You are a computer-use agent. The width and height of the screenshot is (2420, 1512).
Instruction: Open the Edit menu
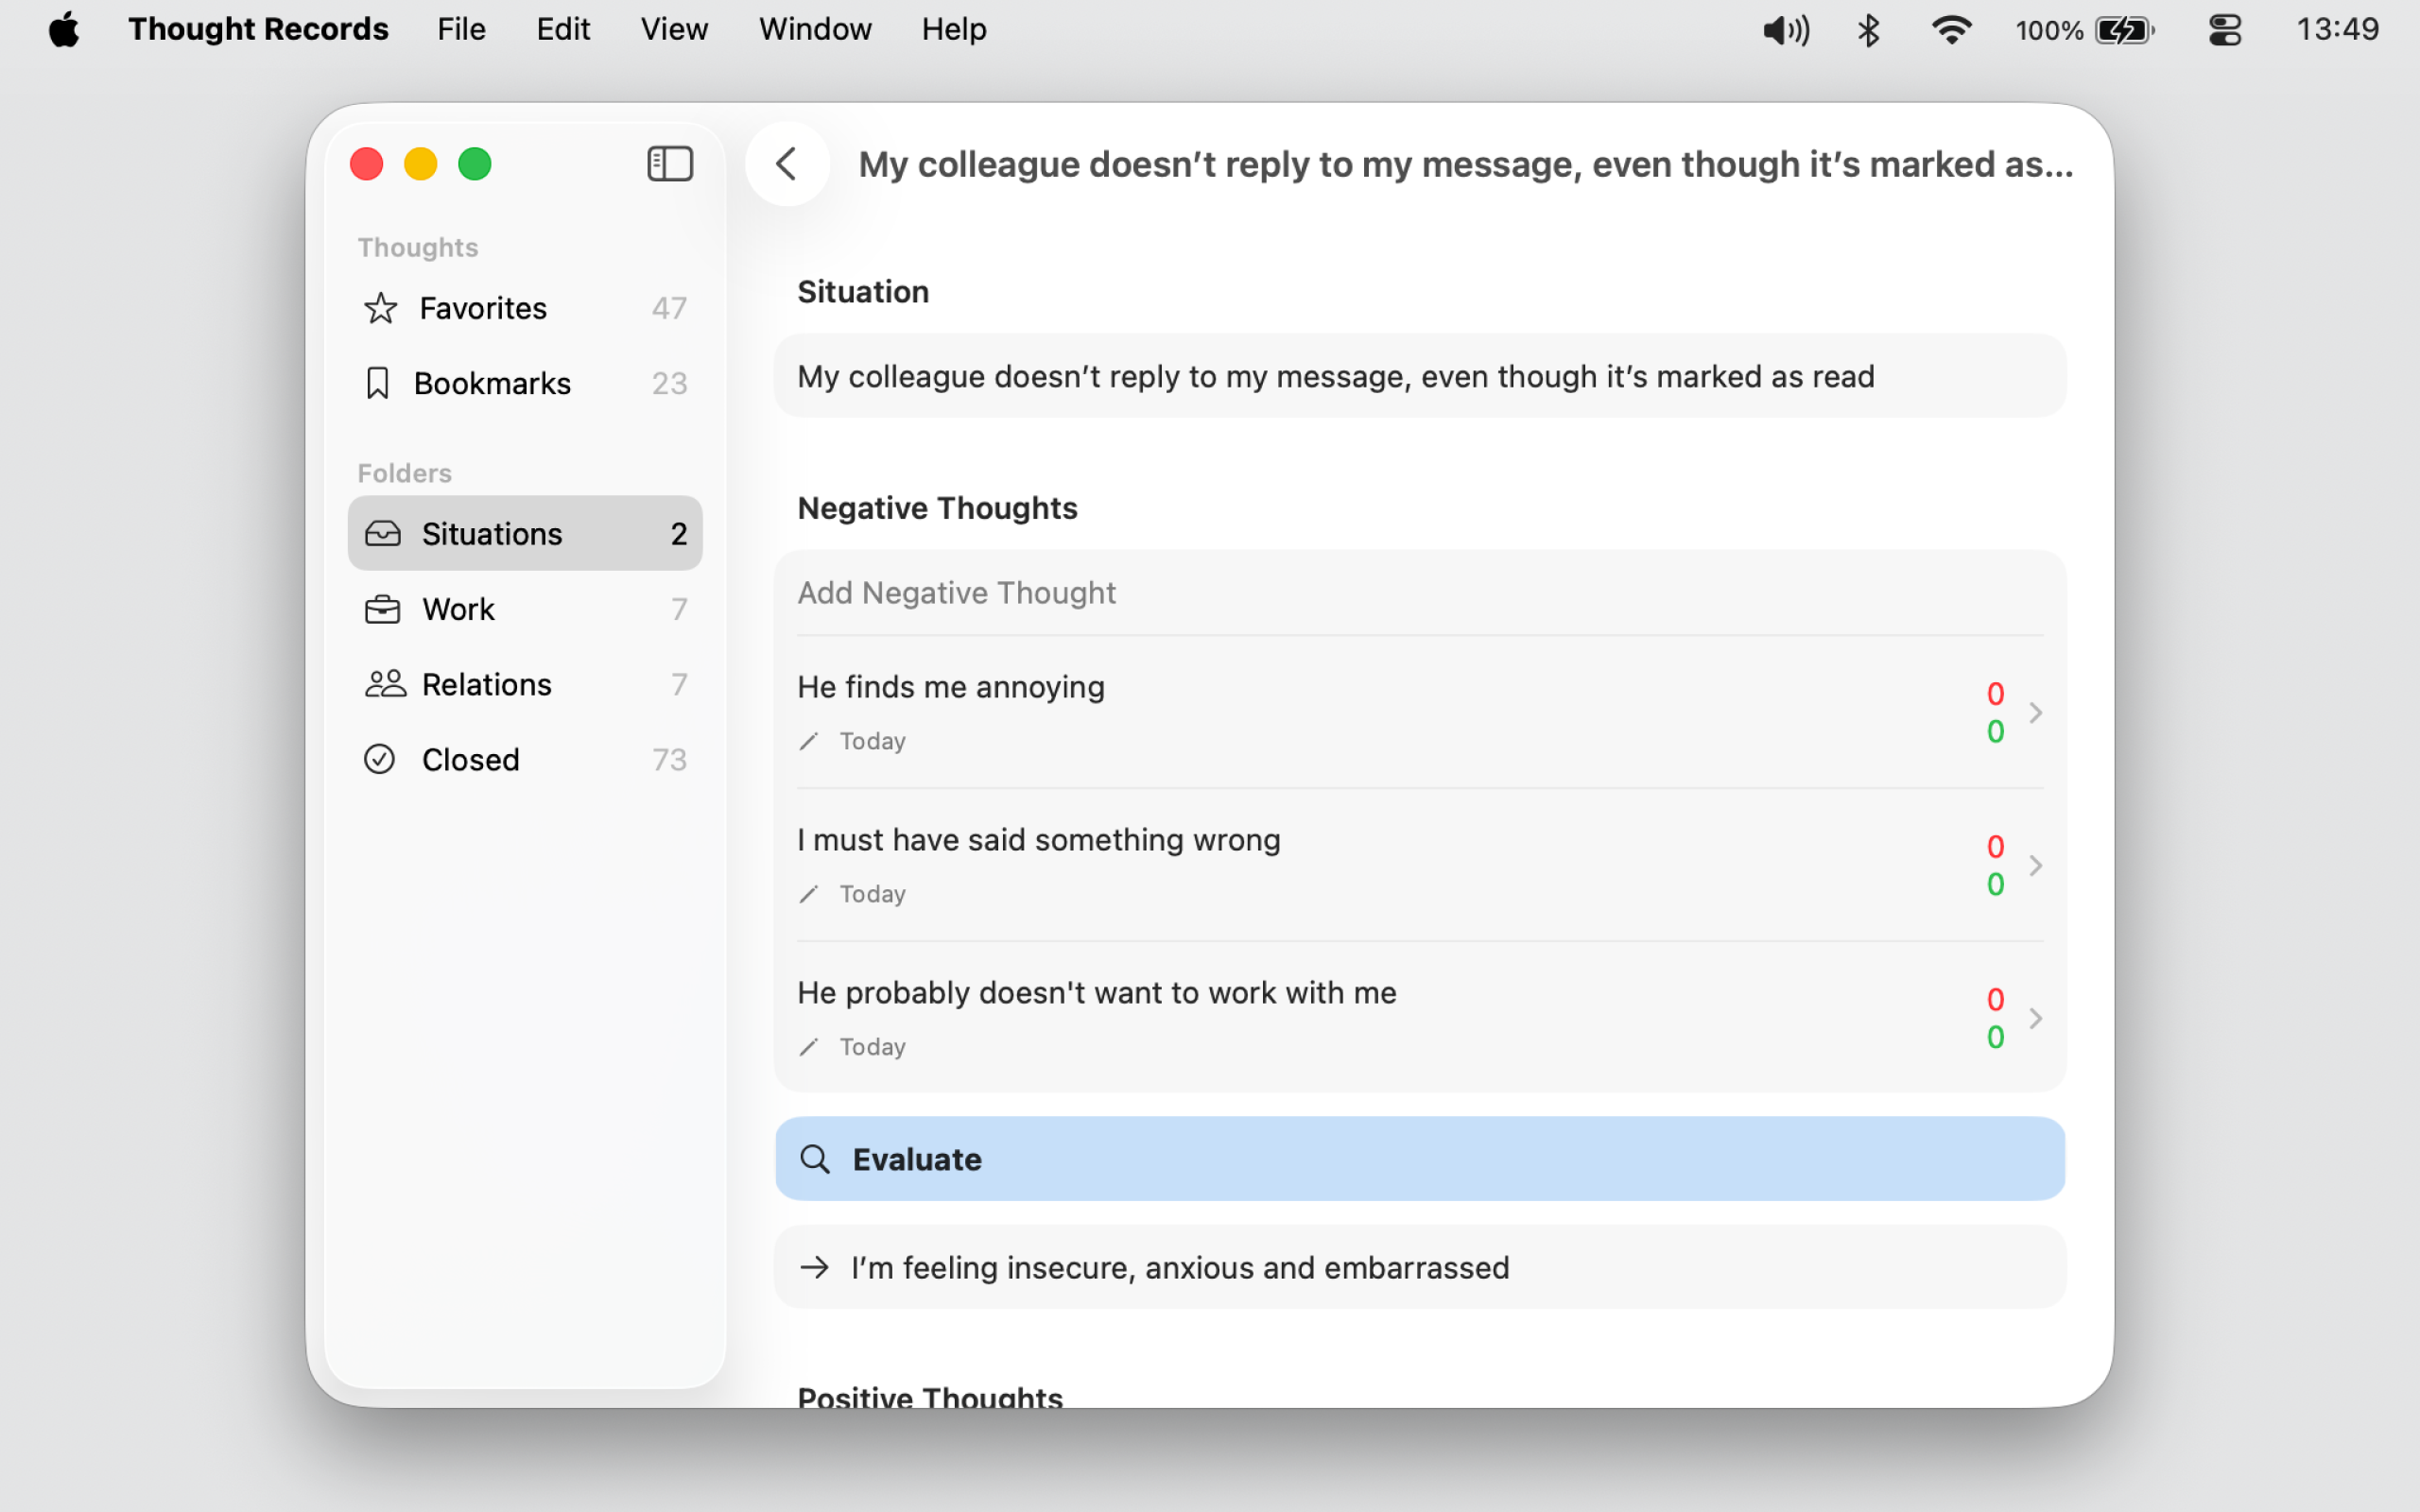tap(563, 29)
